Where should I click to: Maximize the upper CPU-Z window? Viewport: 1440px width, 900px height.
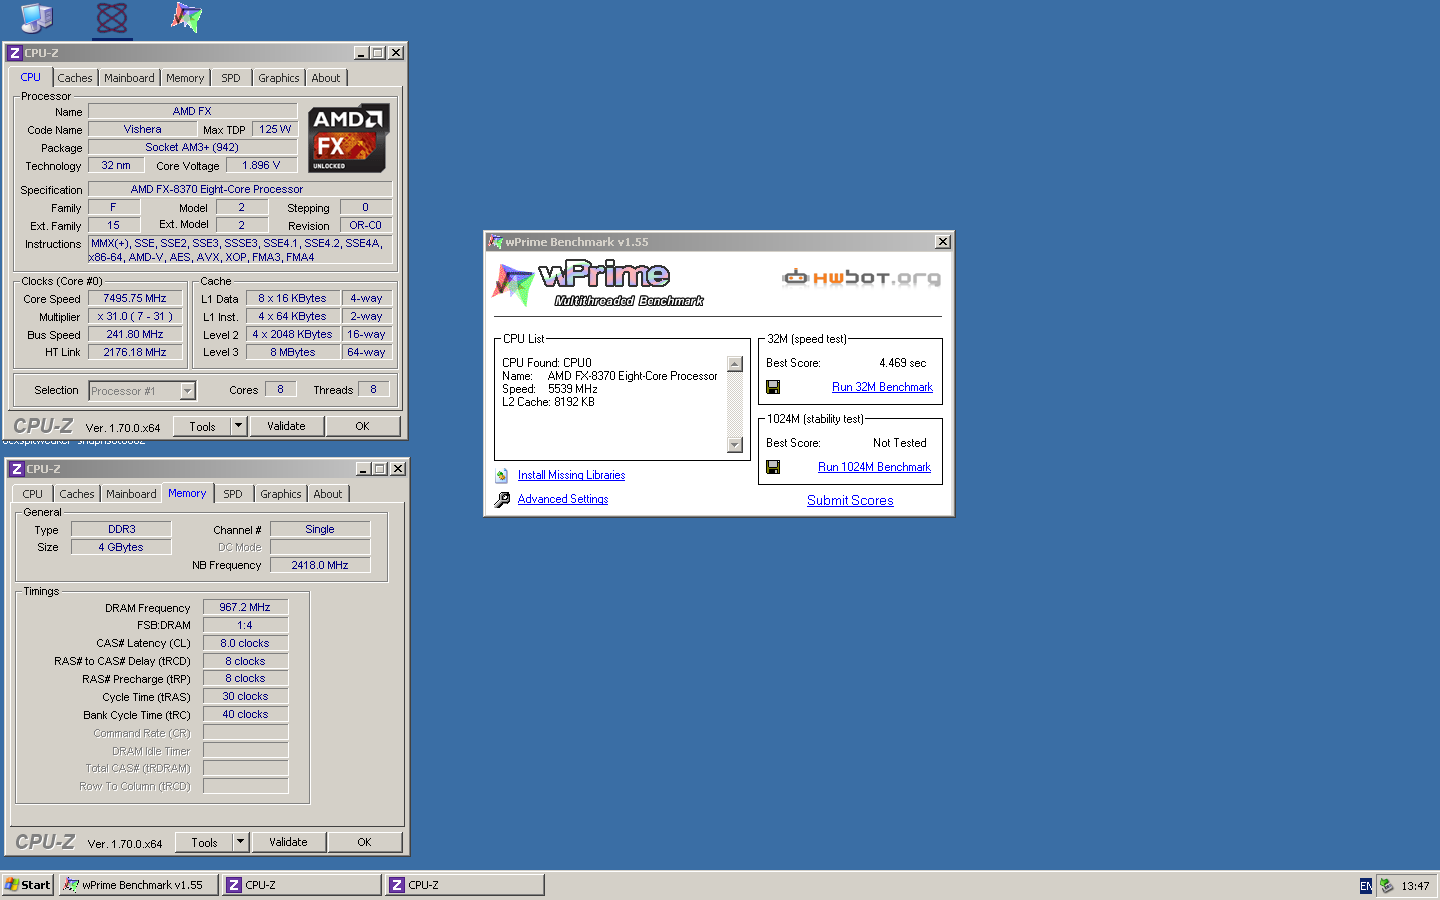pos(378,53)
